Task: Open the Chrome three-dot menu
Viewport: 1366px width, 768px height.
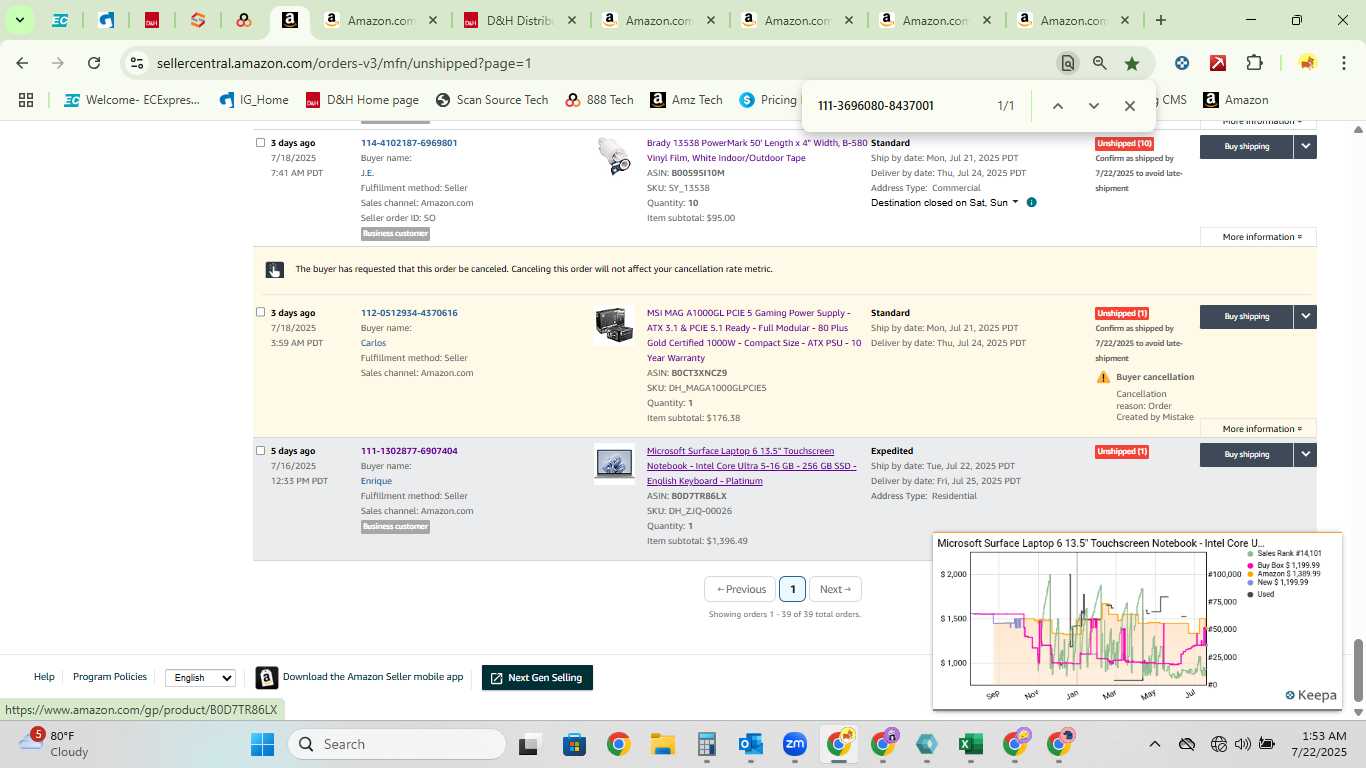Action: (x=1344, y=63)
